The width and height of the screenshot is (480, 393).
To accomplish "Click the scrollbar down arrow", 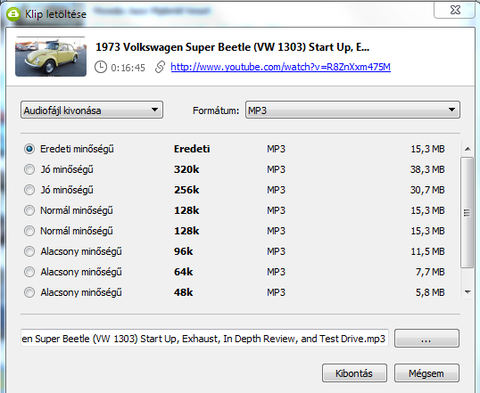I will tap(467, 292).
